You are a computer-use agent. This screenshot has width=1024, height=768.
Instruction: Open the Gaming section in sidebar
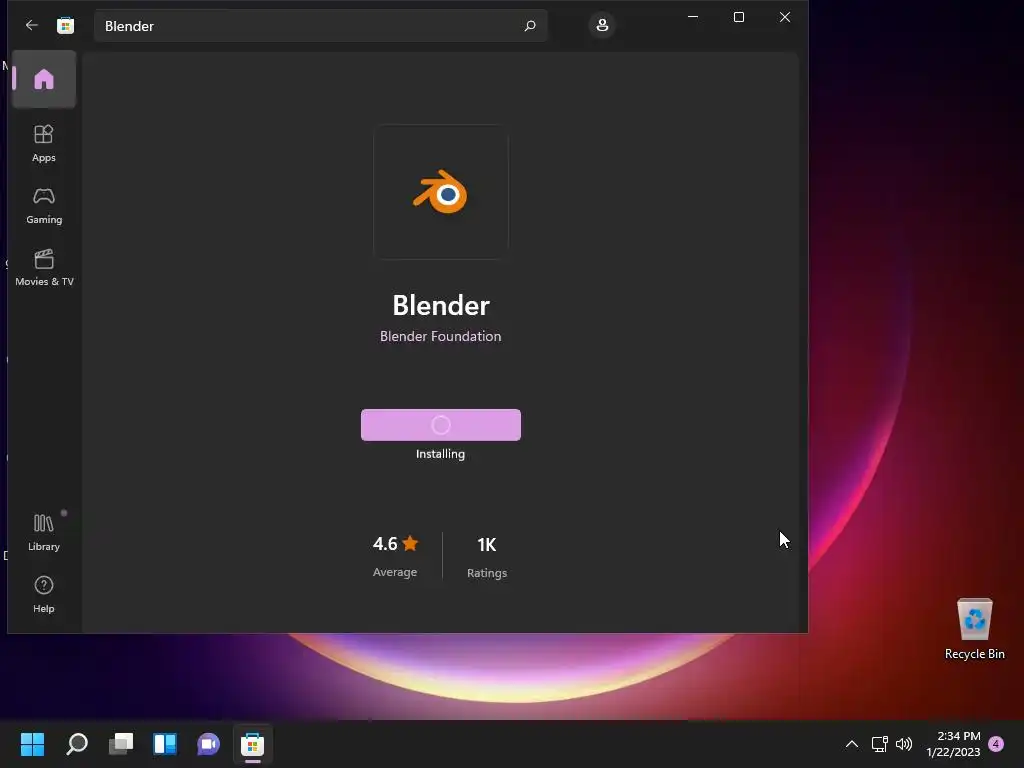[x=44, y=206]
